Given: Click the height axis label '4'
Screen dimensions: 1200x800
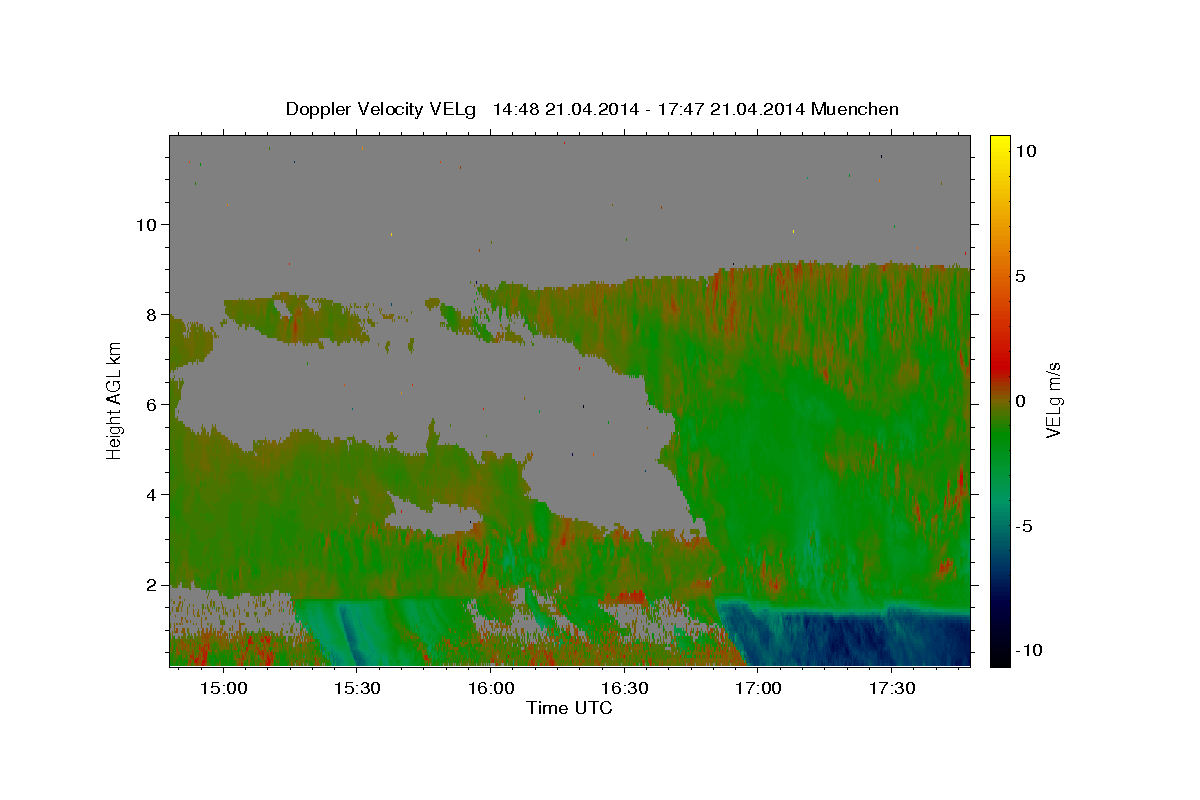Looking at the screenshot, I should (150, 494).
